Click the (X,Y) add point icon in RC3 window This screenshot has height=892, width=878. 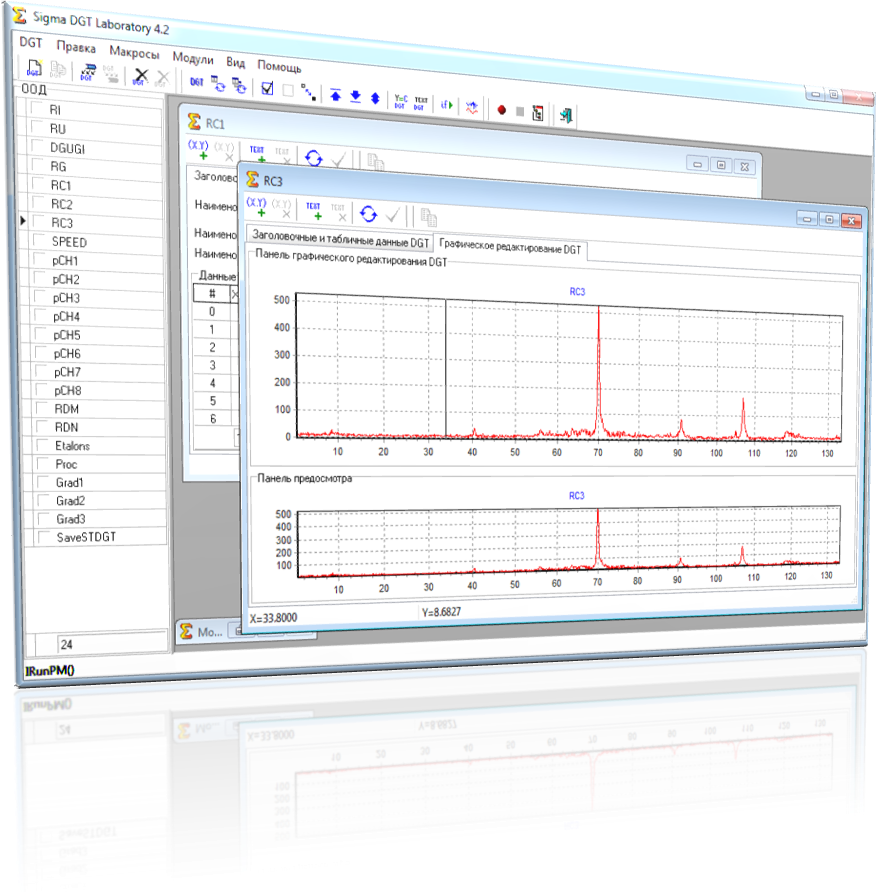256,207
